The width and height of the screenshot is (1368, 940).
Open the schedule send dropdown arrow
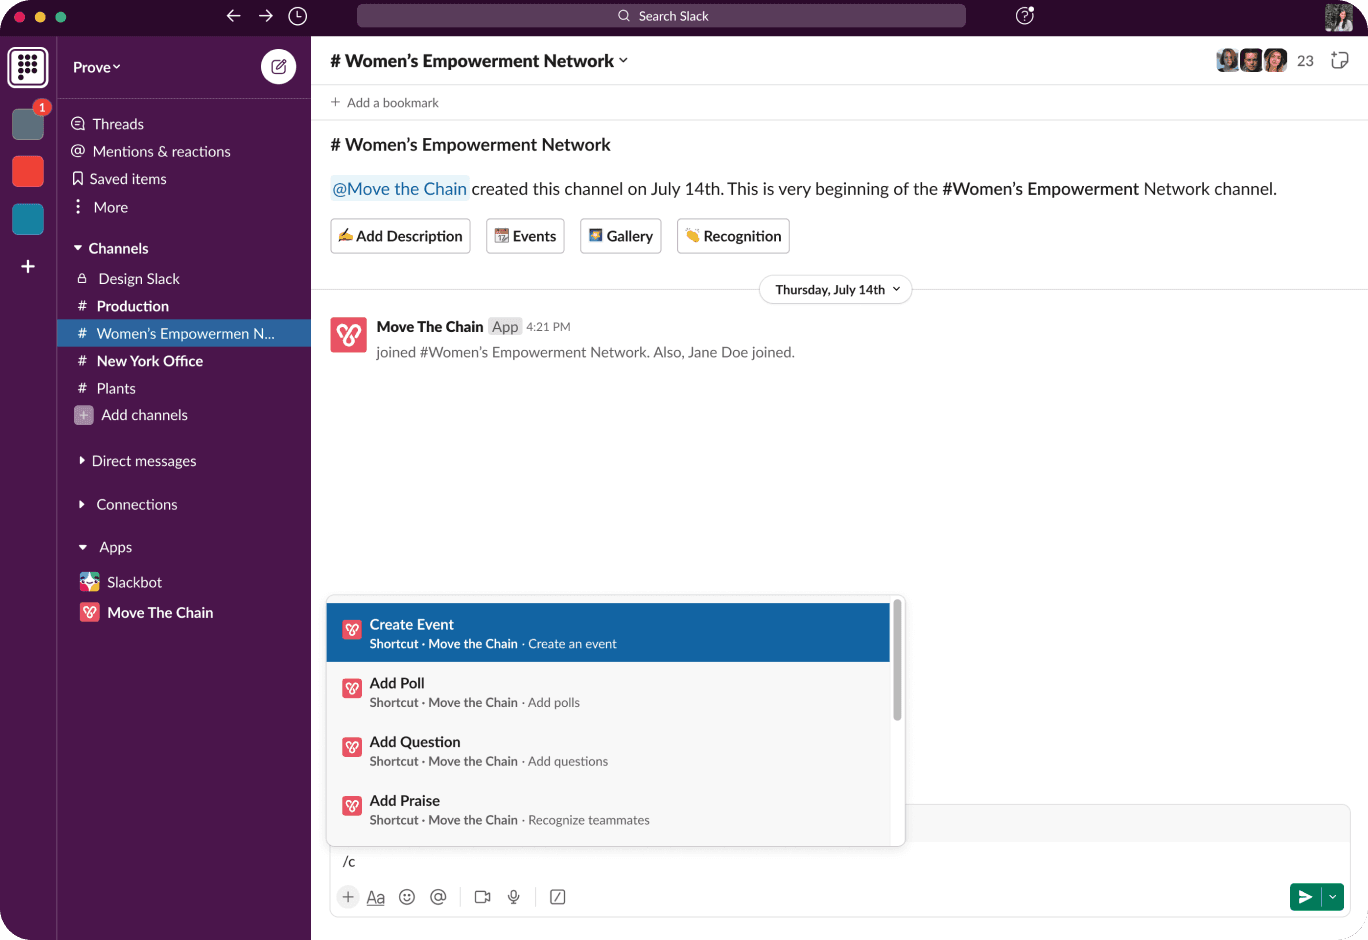(1333, 897)
